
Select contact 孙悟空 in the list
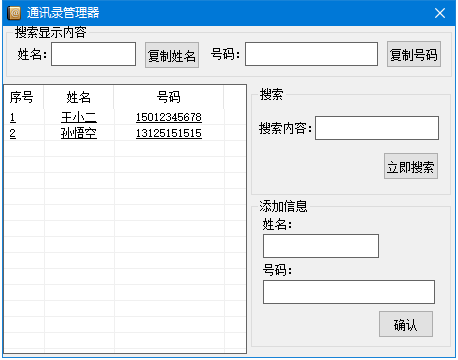click(79, 133)
